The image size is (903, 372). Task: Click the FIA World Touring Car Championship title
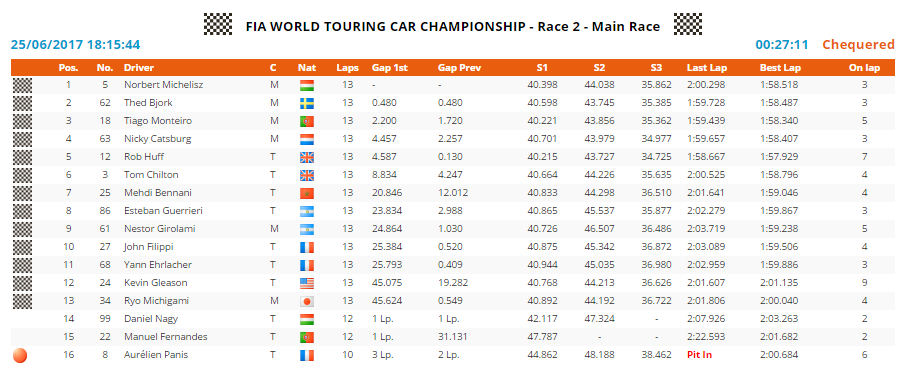point(453,26)
